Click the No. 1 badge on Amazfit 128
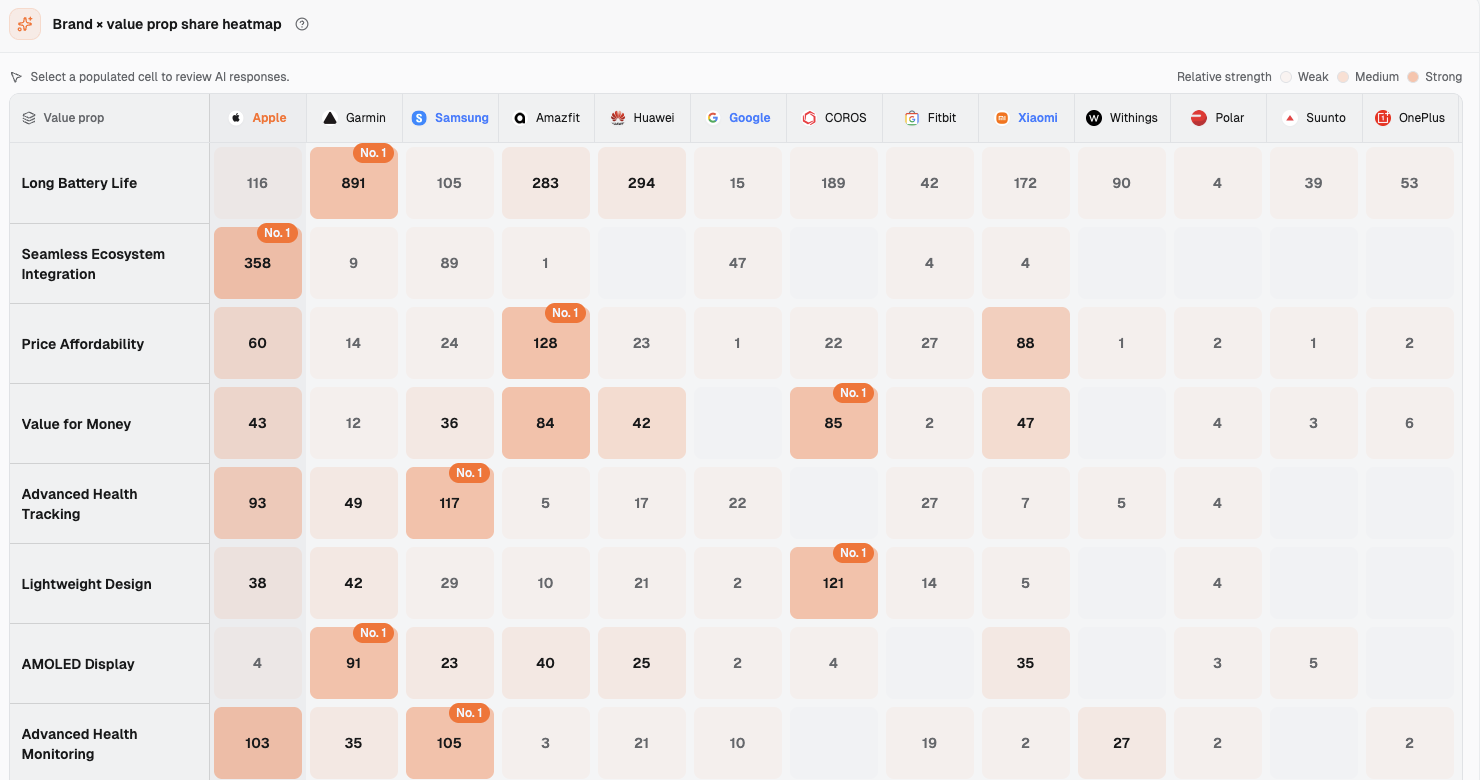 565,313
